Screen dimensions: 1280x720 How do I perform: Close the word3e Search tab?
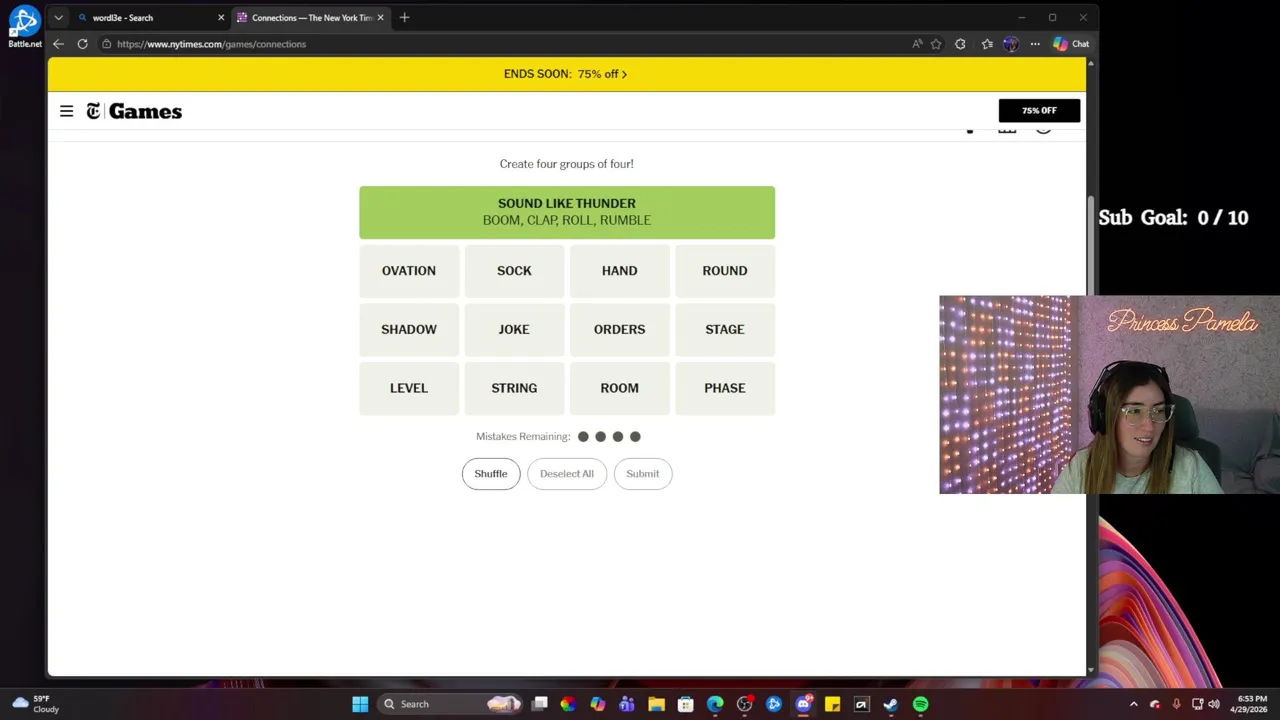[x=221, y=17]
